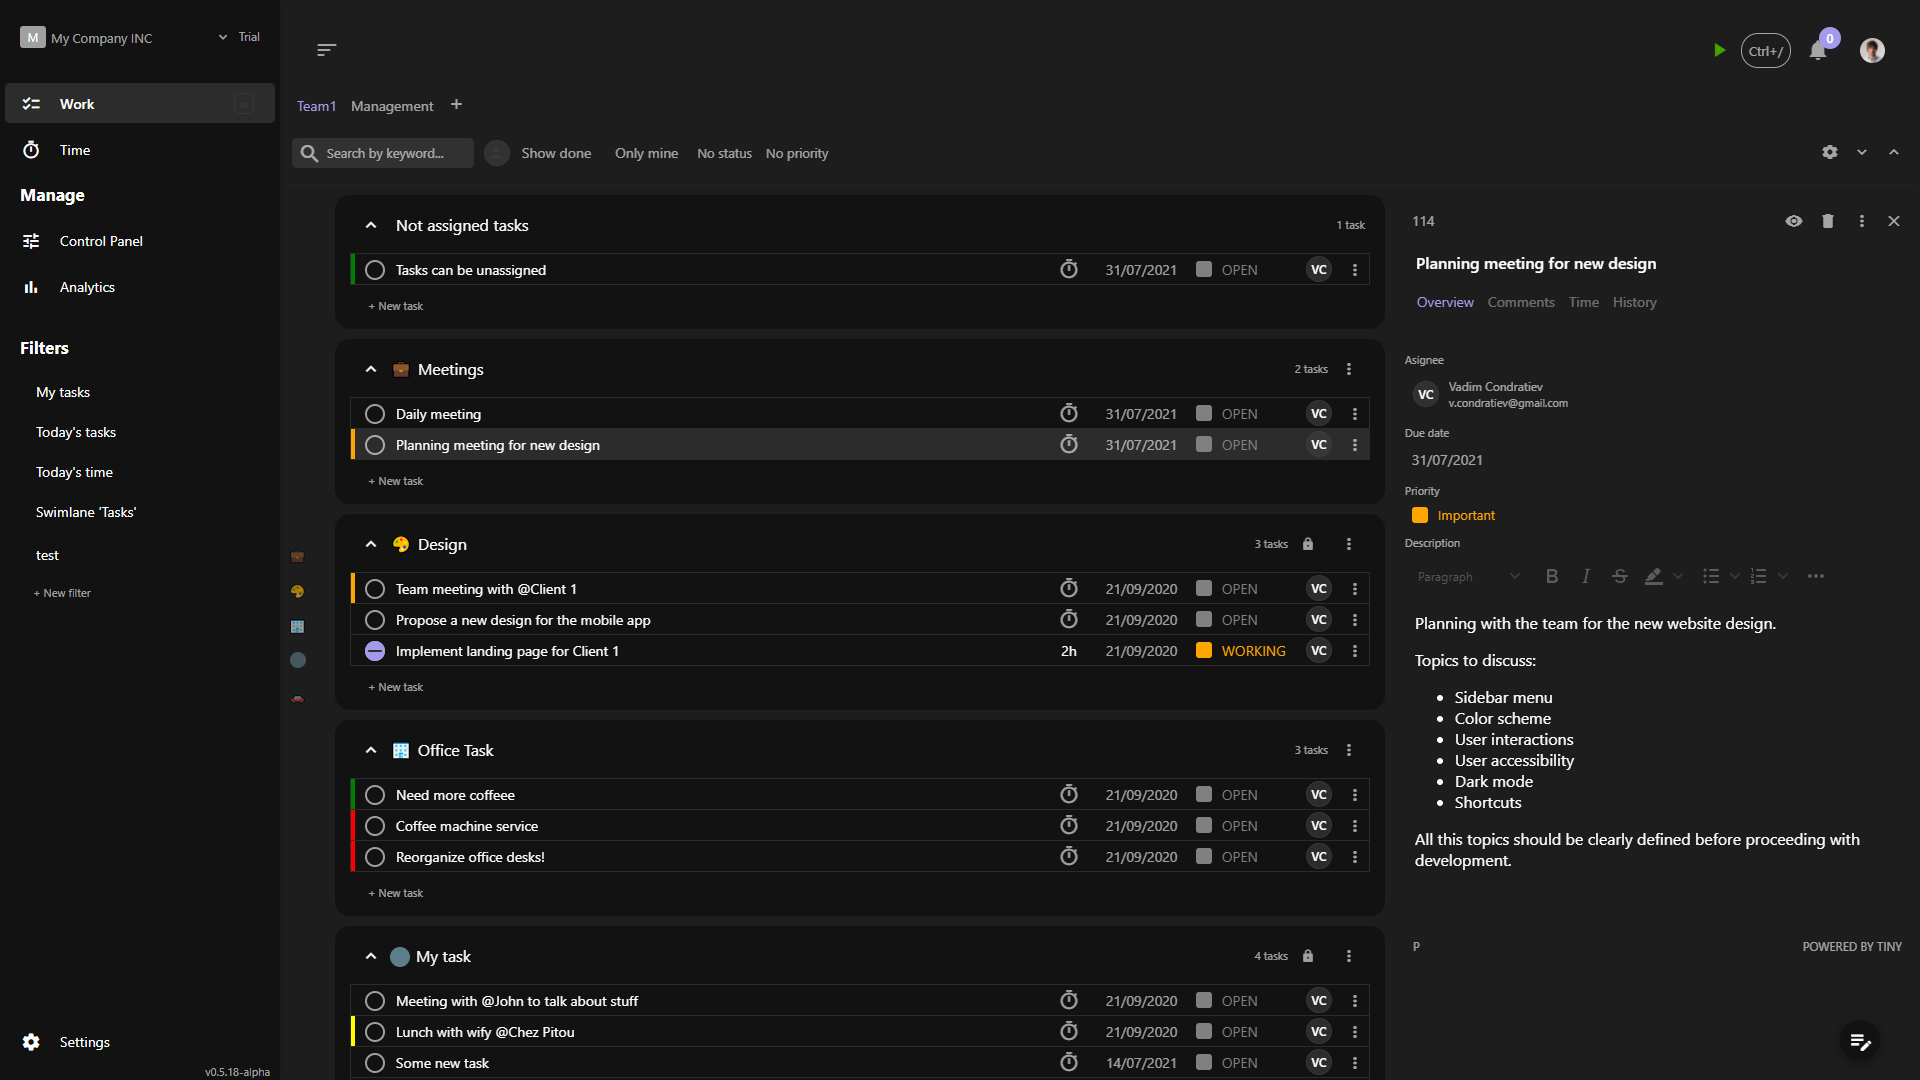Click the orange Important priority swatch
The height and width of the screenshot is (1080, 1920).
[x=1419, y=515]
